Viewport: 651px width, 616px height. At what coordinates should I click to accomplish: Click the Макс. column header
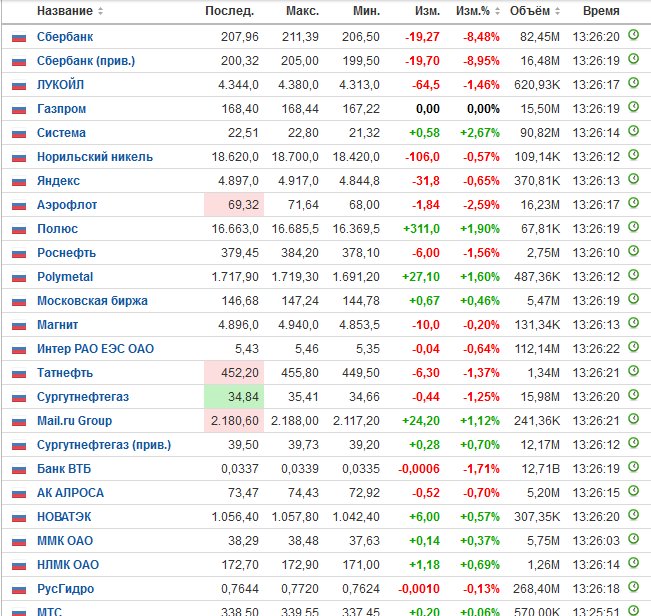[x=303, y=11]
